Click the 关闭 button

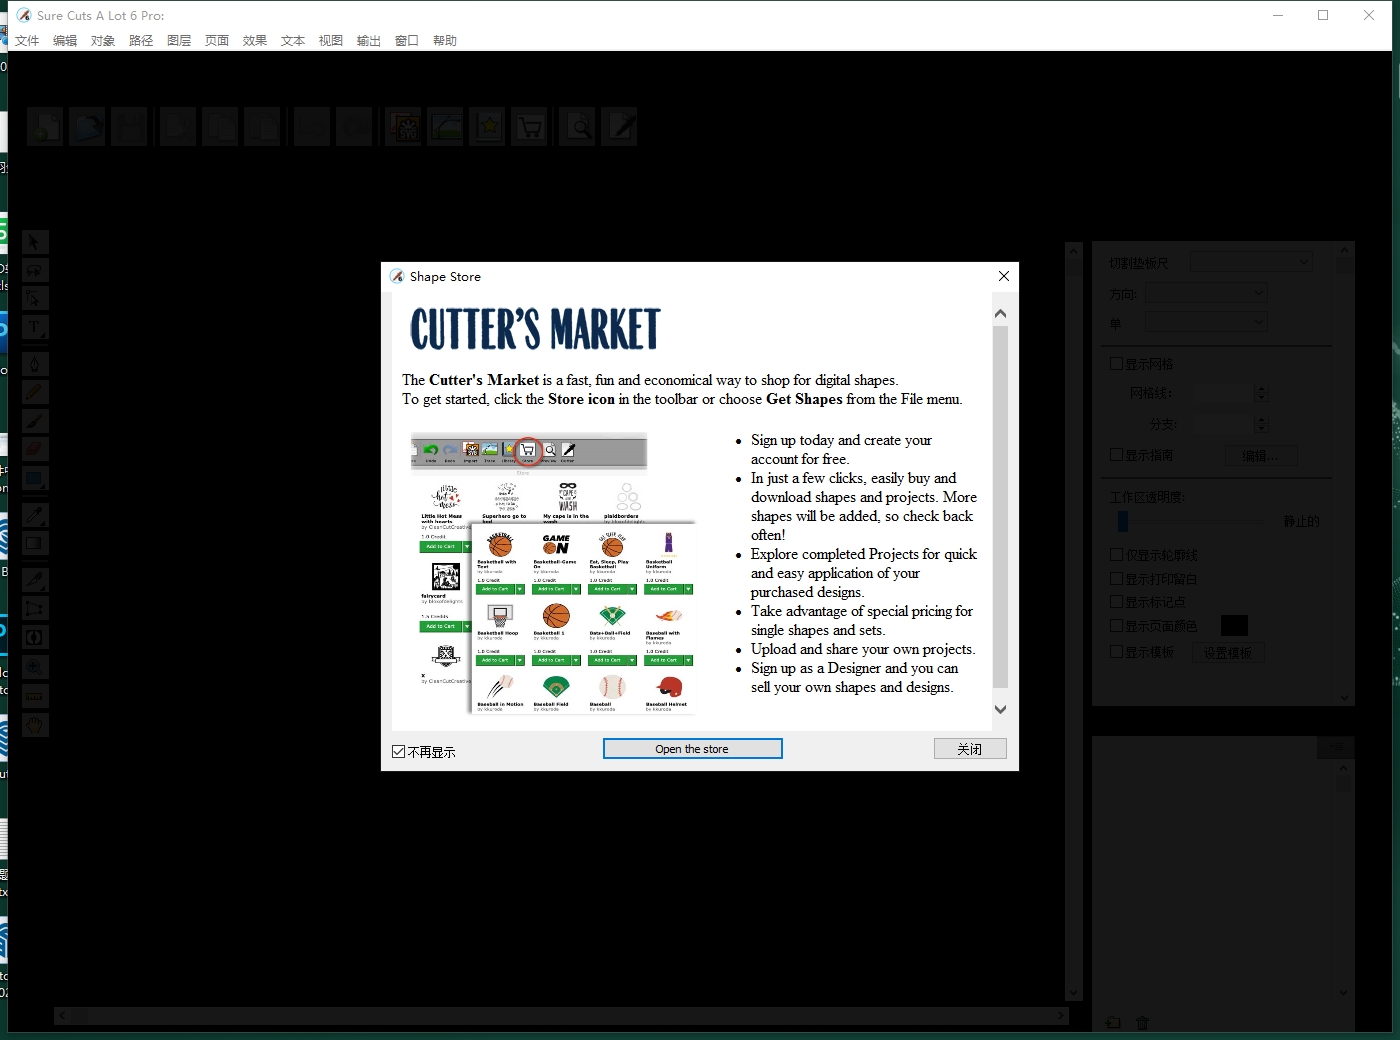pos(970,749)
